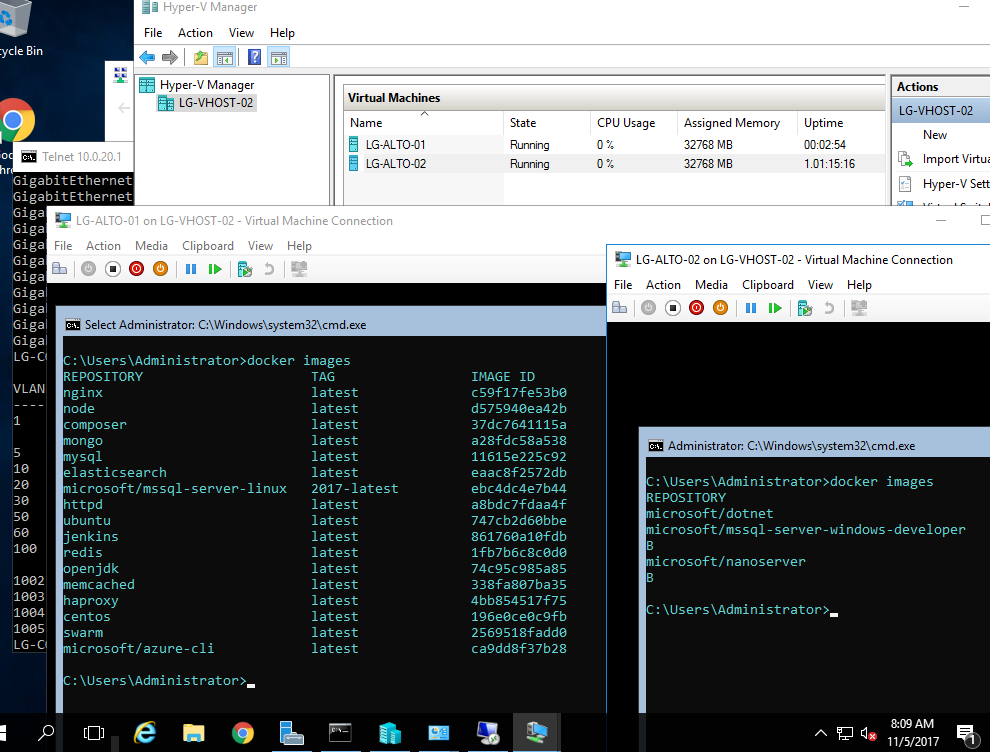Image resolution: width=990 pixels, height=752 pixels.
Task: Select LG-ALTO-01 in Virtual Machines list
Action: (395, 144)
